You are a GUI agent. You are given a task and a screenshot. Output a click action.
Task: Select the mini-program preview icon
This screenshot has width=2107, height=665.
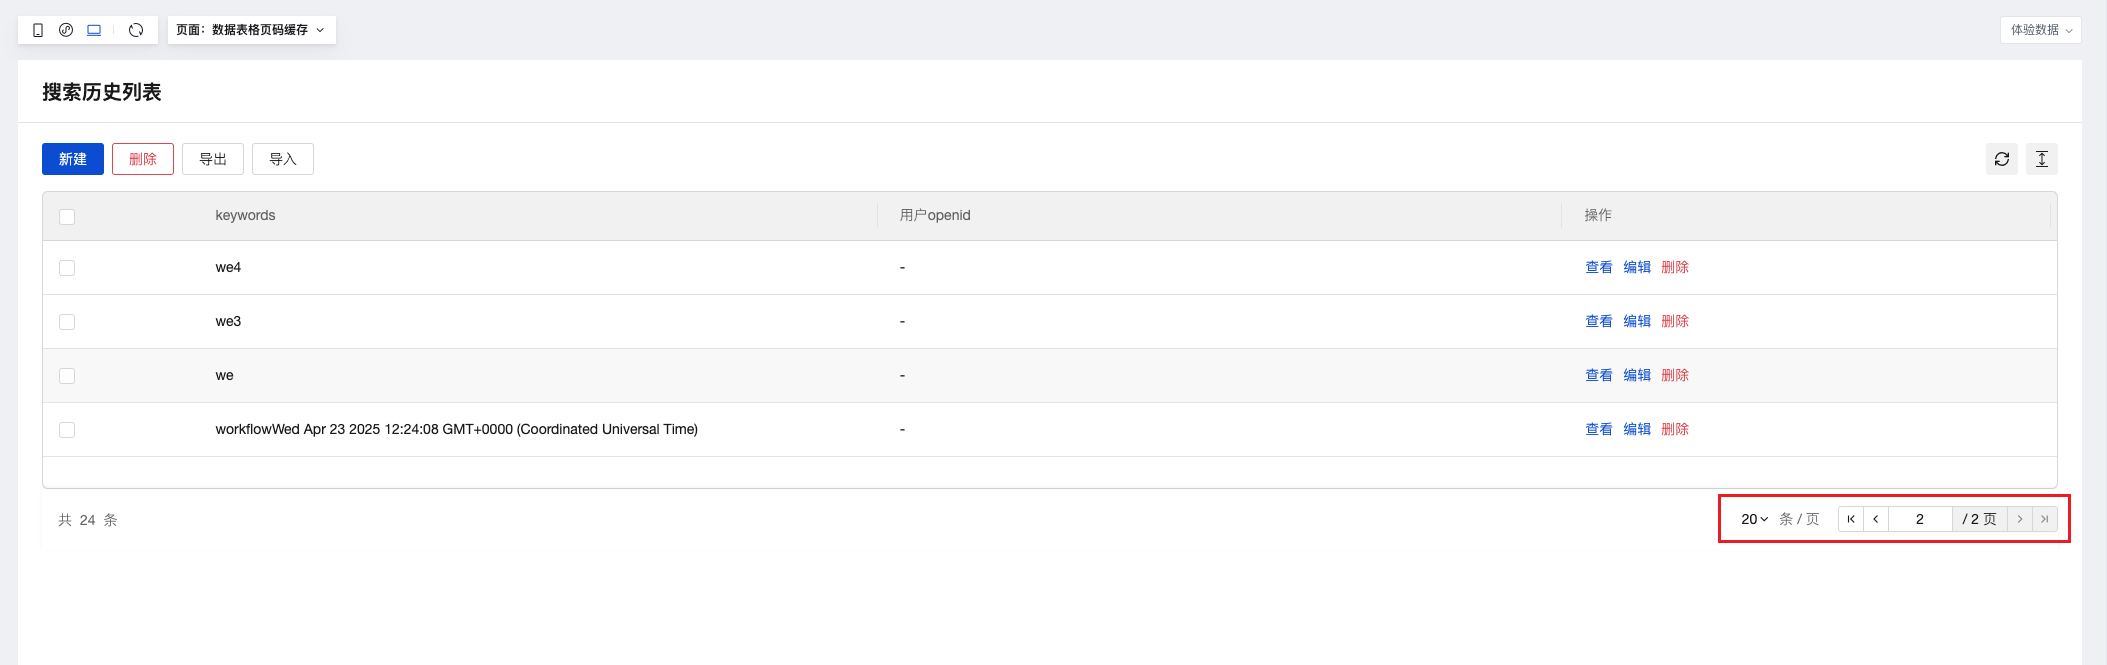66,30
